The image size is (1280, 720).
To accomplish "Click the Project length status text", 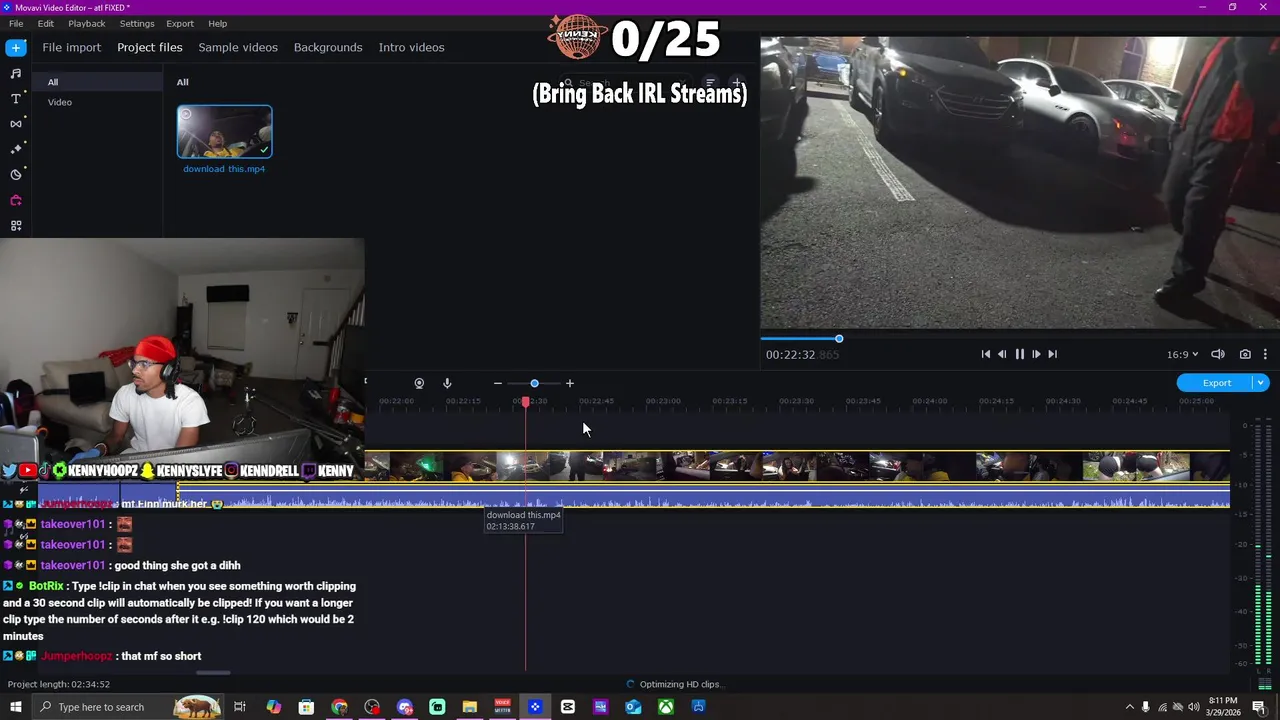I will point(59,684).
